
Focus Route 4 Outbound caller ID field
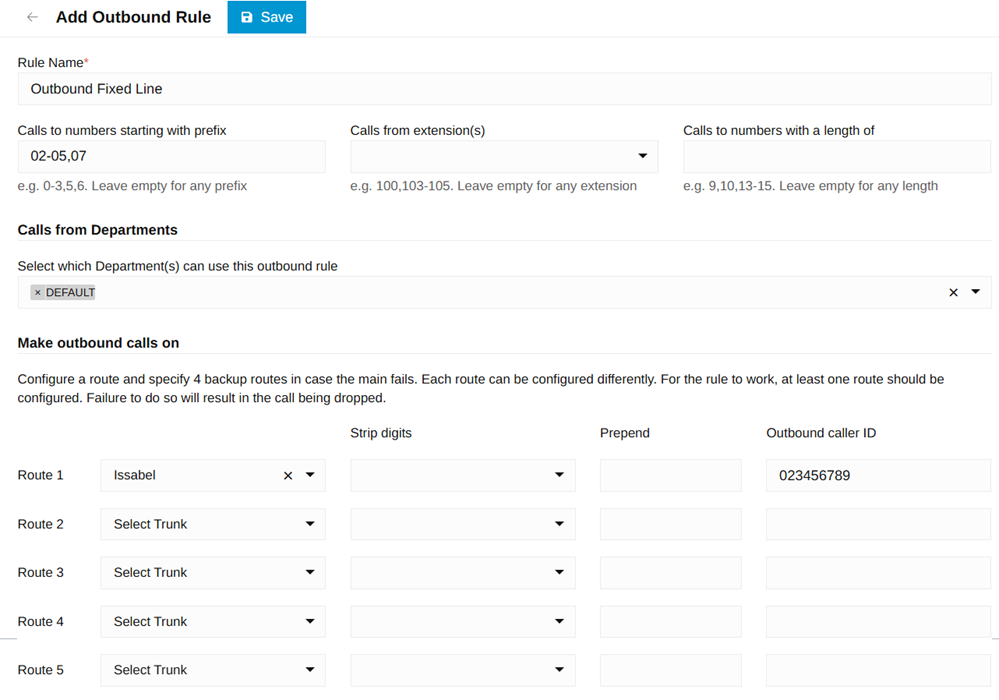pyautogui.click(x=879, y=622)
